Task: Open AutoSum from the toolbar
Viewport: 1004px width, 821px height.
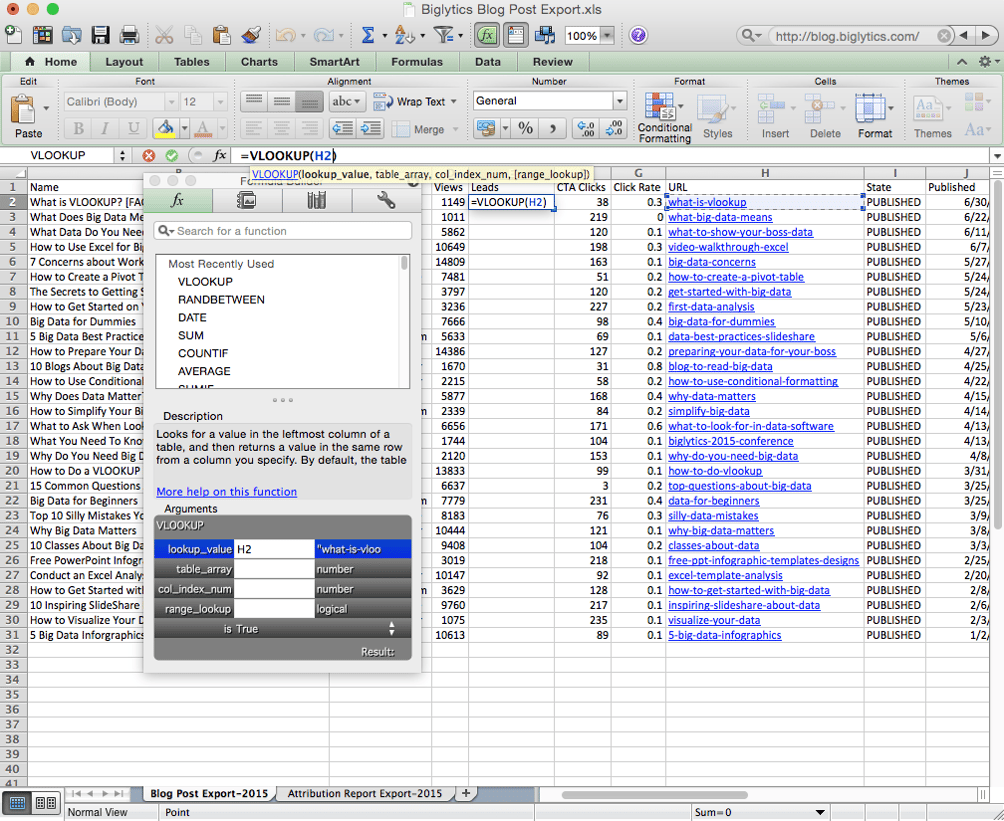Action: pyautogui.click(x=368, y=33)
